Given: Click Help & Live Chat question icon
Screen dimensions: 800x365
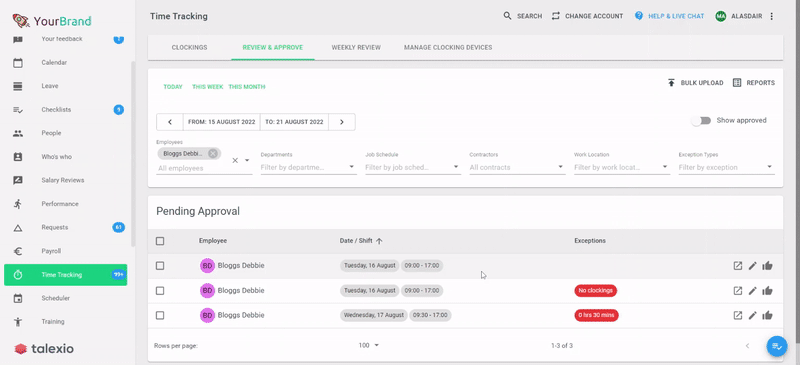Looking at the screenshot, I should coord(639,16).
